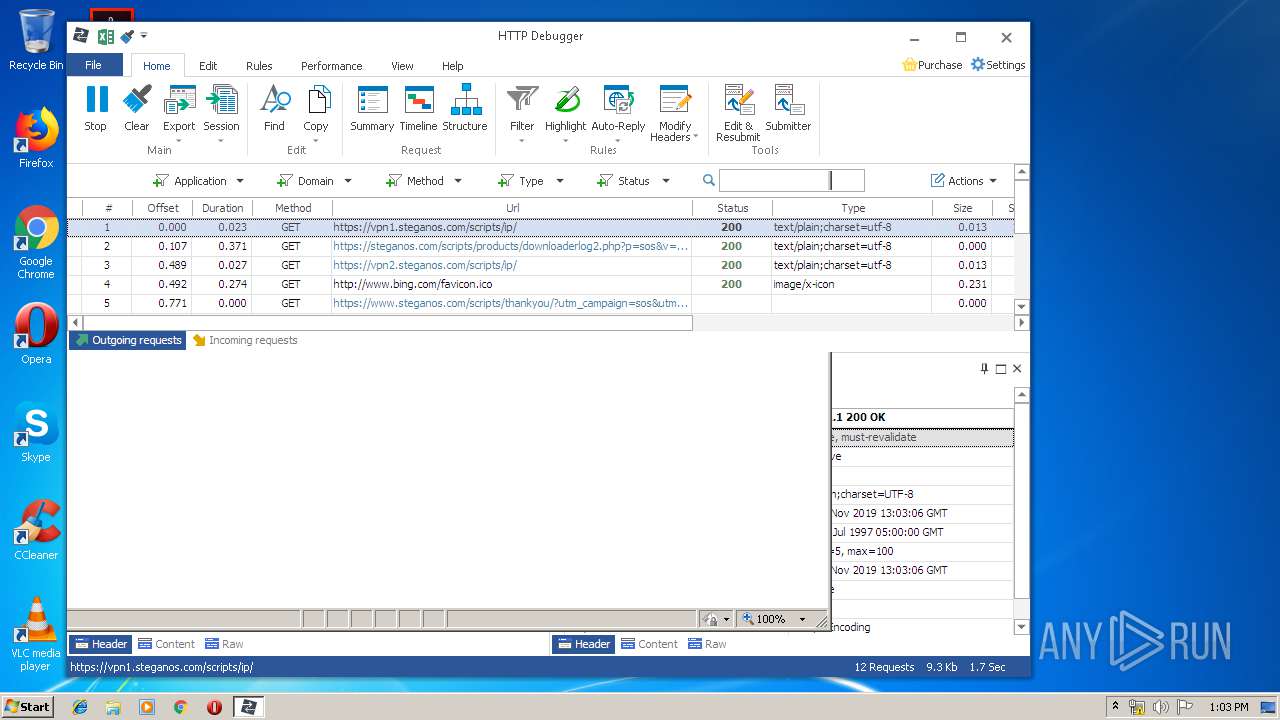Screen dimensions: 1280x720
Task: Pin the response details panel
Action: 984,369
